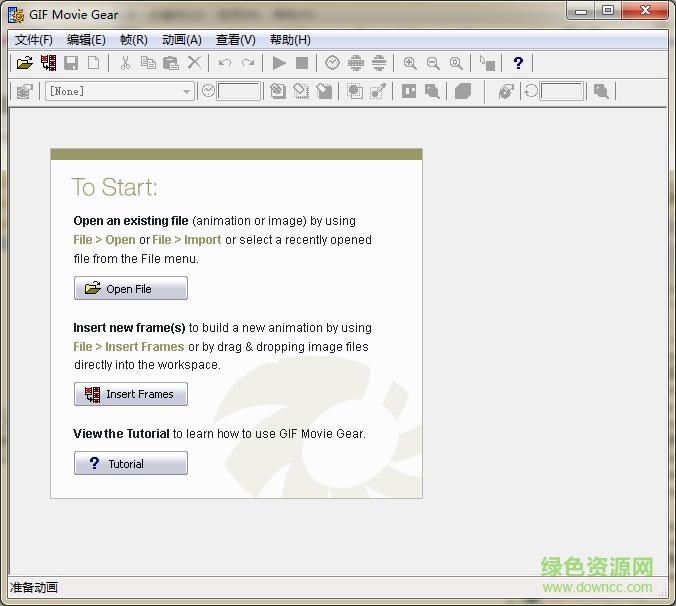Click the blue question mark Help icon
The image size is (676, 606).
(518, 63)
